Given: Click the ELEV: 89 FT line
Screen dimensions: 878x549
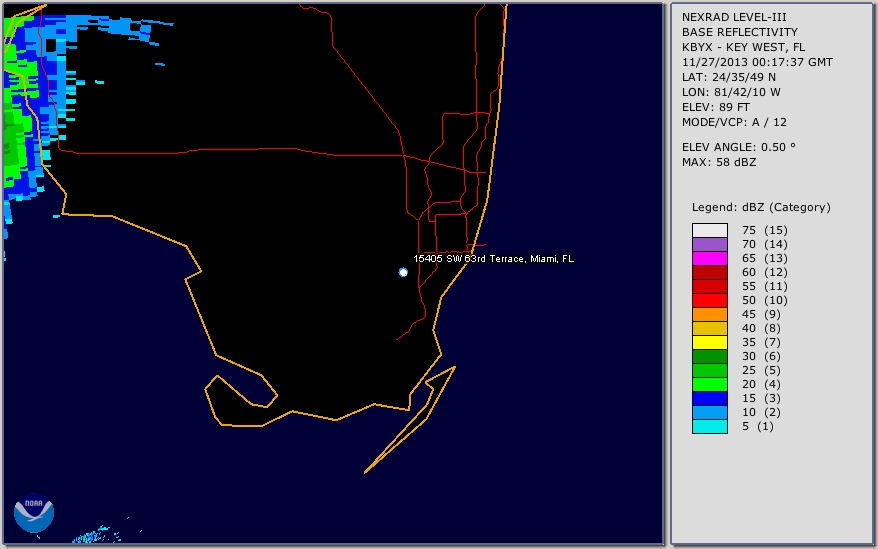Looking at the screenshot, I should pos(716,107).
